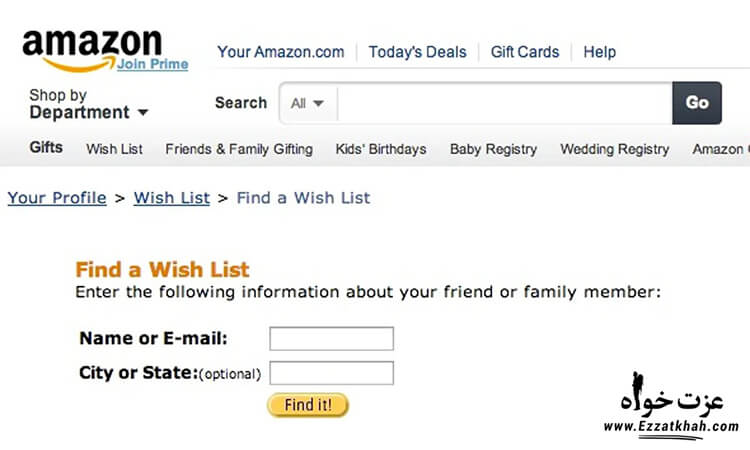Screen dimensions: 750x450
Task: Open Wedding Registry
Action: pos(614,149)
